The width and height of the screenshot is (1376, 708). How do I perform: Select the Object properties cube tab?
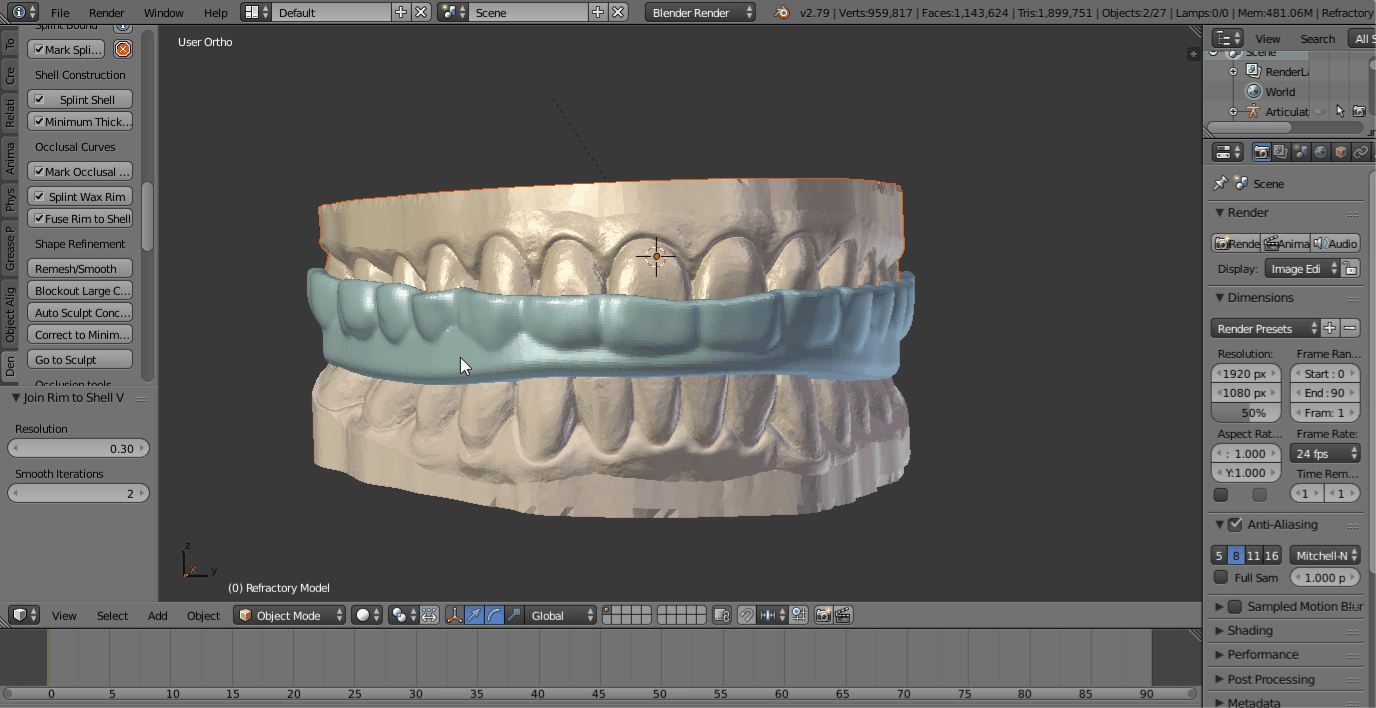[1341, 152]
